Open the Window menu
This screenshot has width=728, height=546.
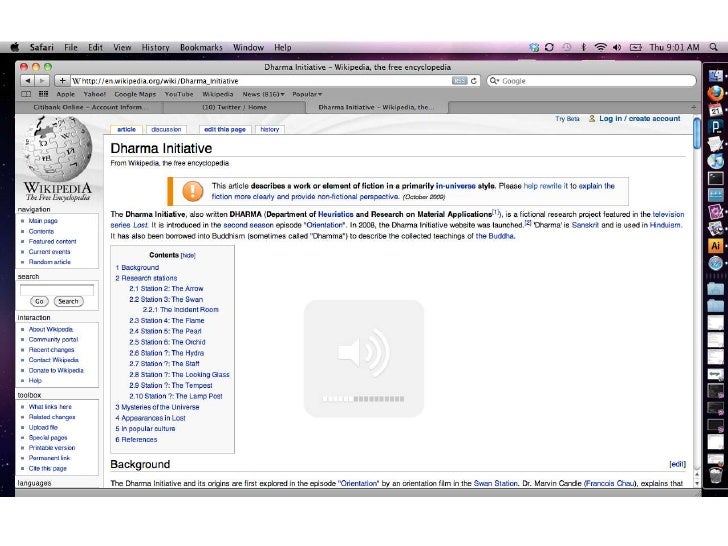248,47
